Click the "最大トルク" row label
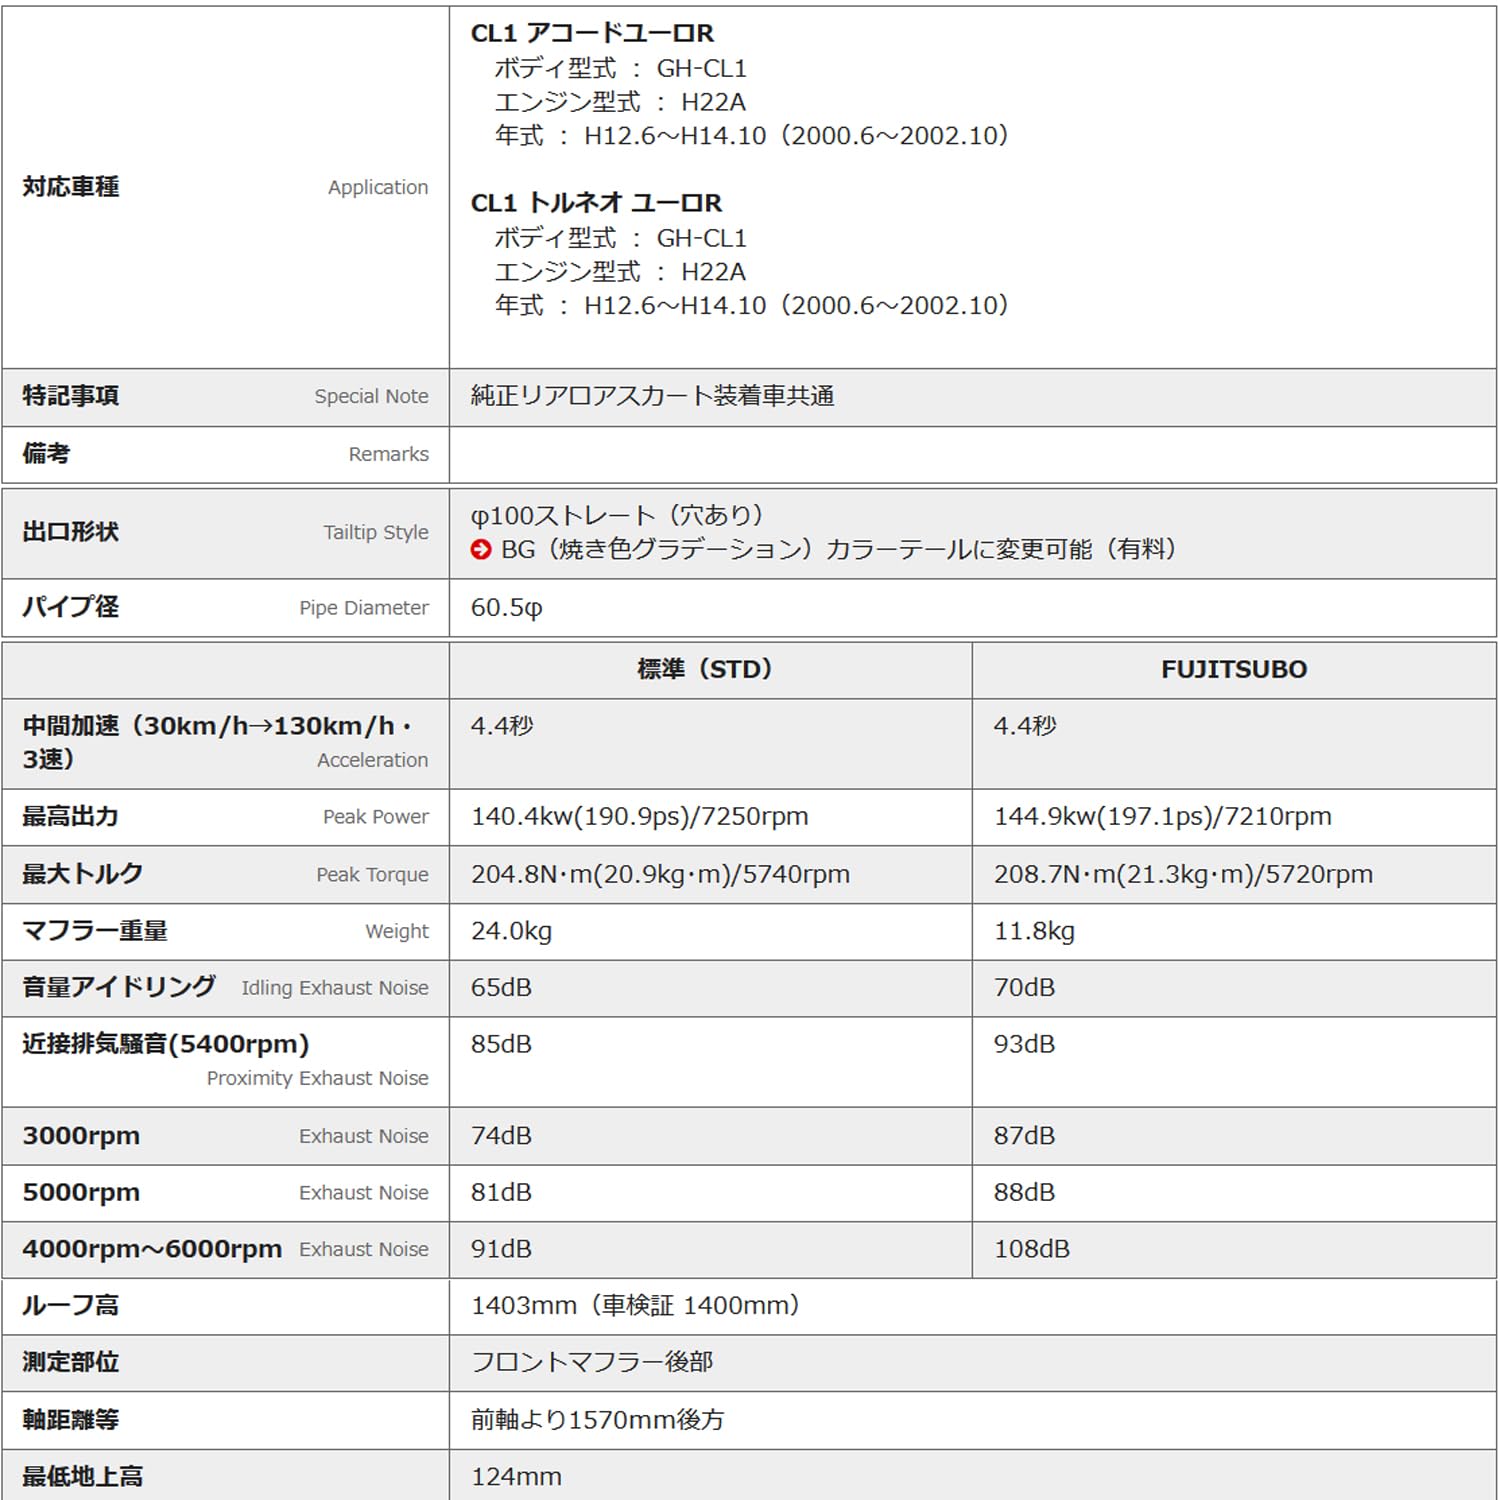This screenshot has width=1500, height=1500. (83, 874)
